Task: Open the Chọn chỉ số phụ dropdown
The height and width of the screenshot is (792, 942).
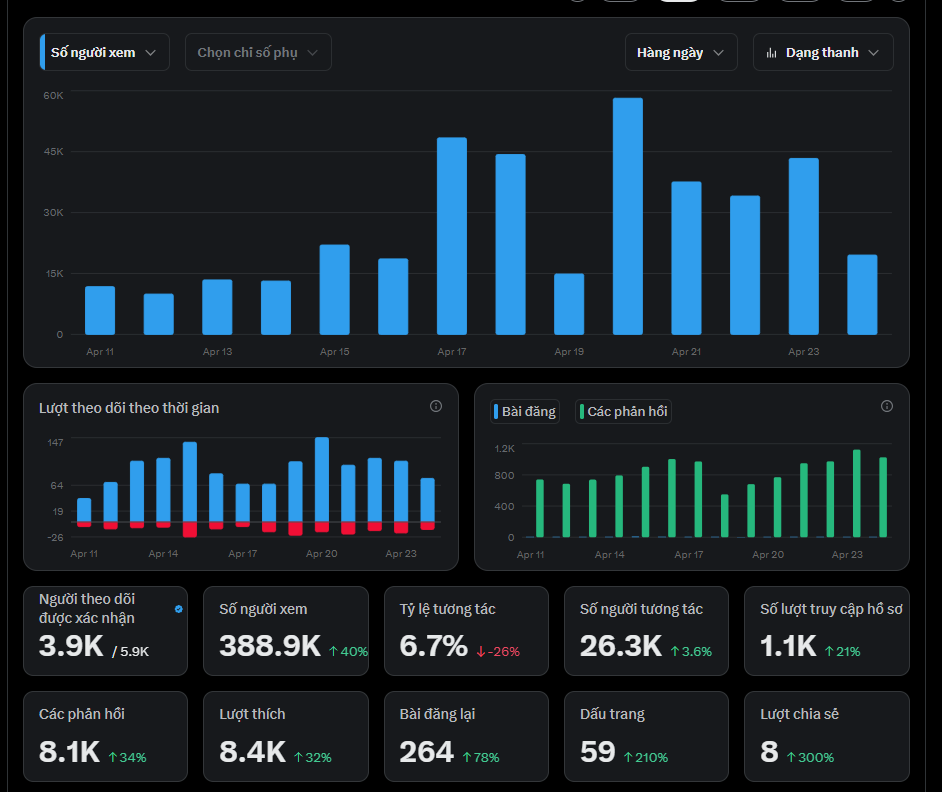Action: 258,52
